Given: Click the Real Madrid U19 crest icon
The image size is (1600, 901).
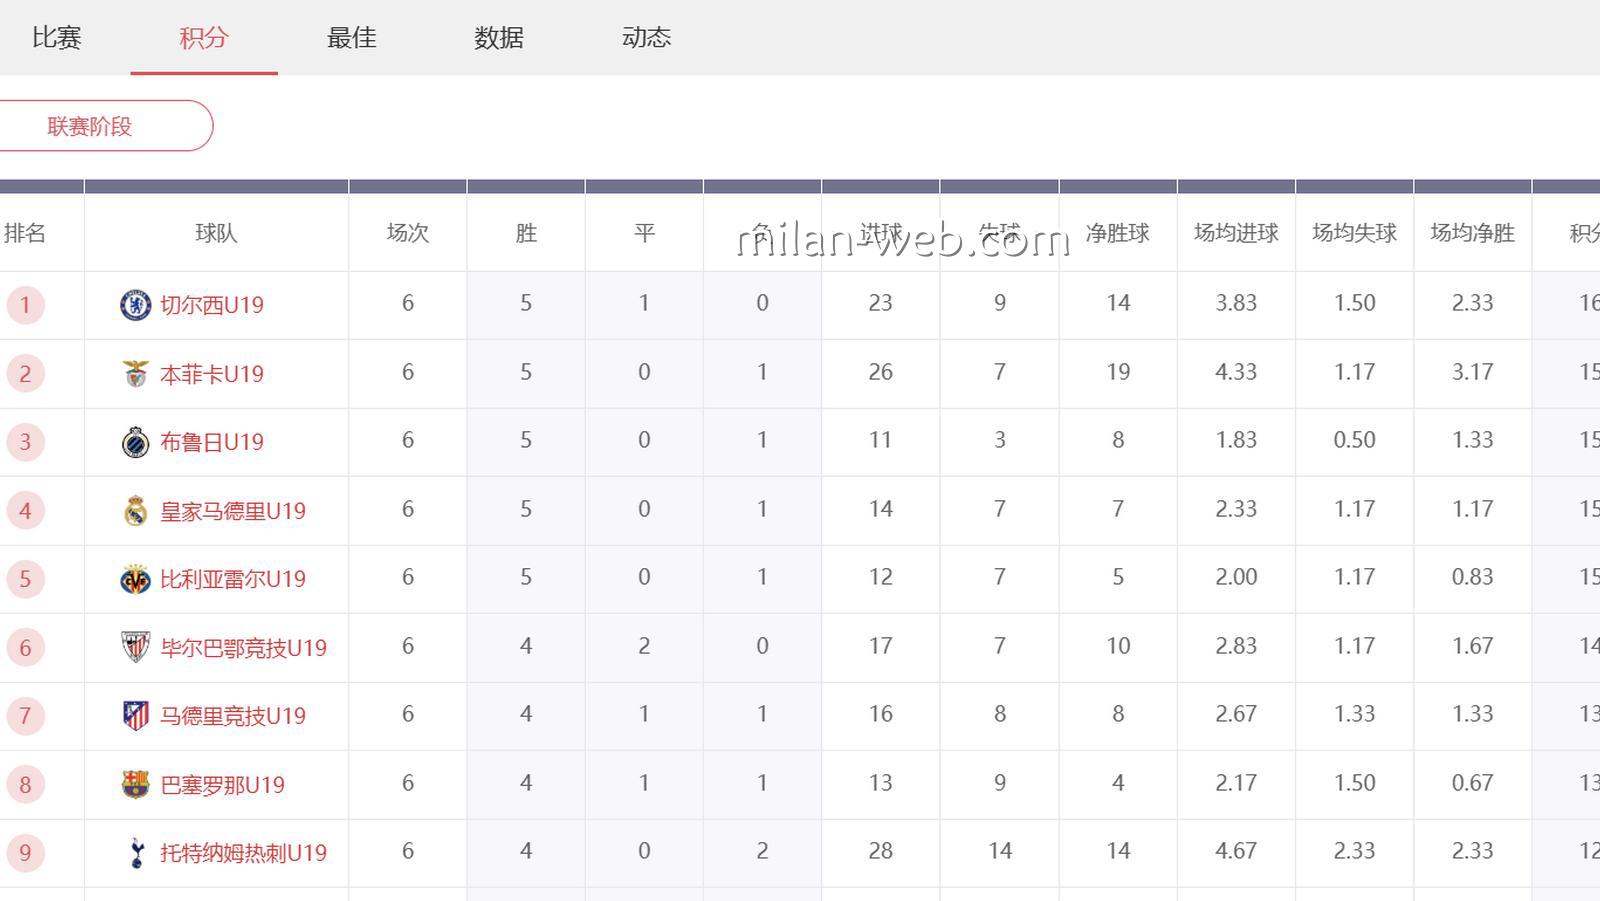Looking at the screenshot, I should (x=135, y=511).
